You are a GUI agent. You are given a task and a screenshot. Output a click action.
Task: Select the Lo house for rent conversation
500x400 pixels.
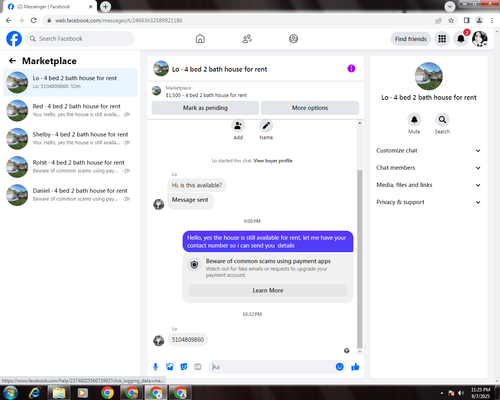coord(70,82)
